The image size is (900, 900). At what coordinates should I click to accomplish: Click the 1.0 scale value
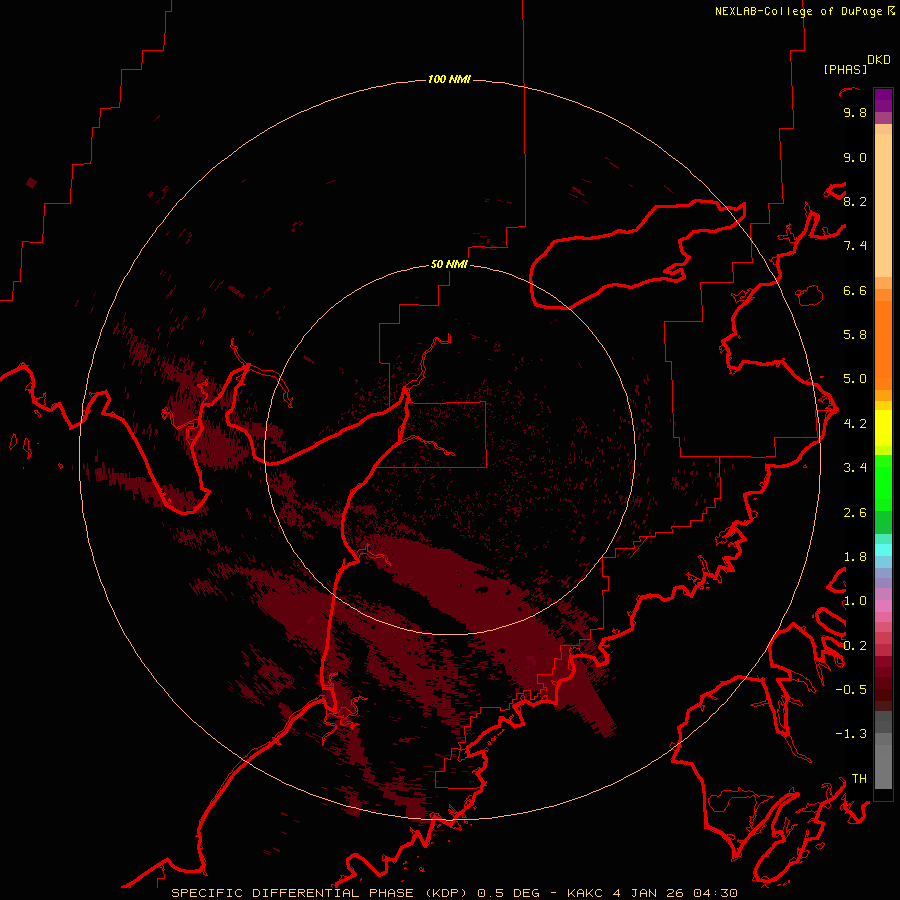click(855, 601)
